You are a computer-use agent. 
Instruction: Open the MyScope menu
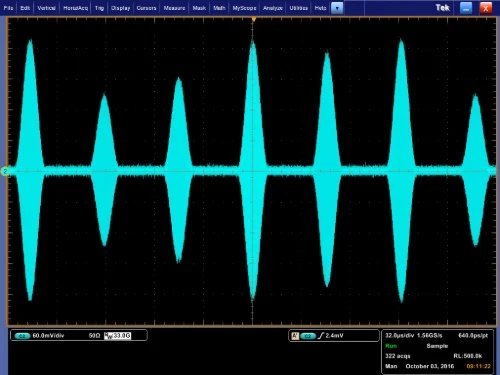tap(245, 8)
